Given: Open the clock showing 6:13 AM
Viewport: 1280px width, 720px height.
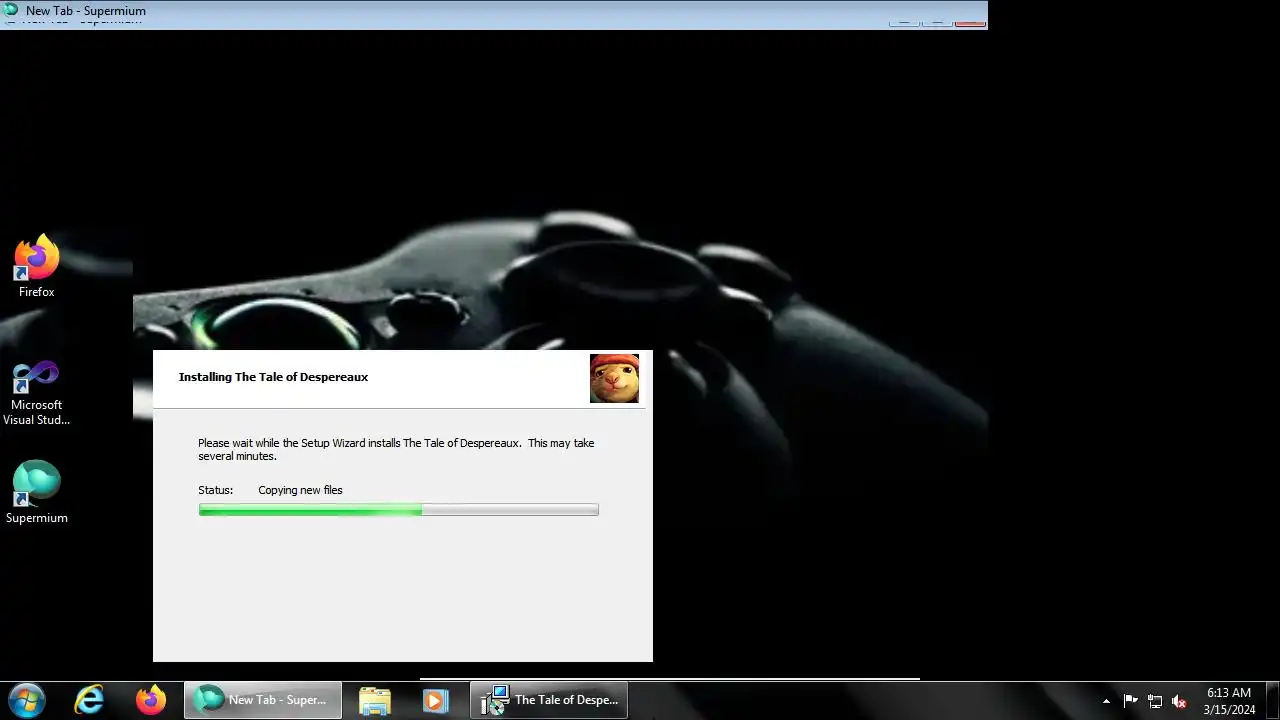Looking at the screenshot, I should click(1229, 701).
